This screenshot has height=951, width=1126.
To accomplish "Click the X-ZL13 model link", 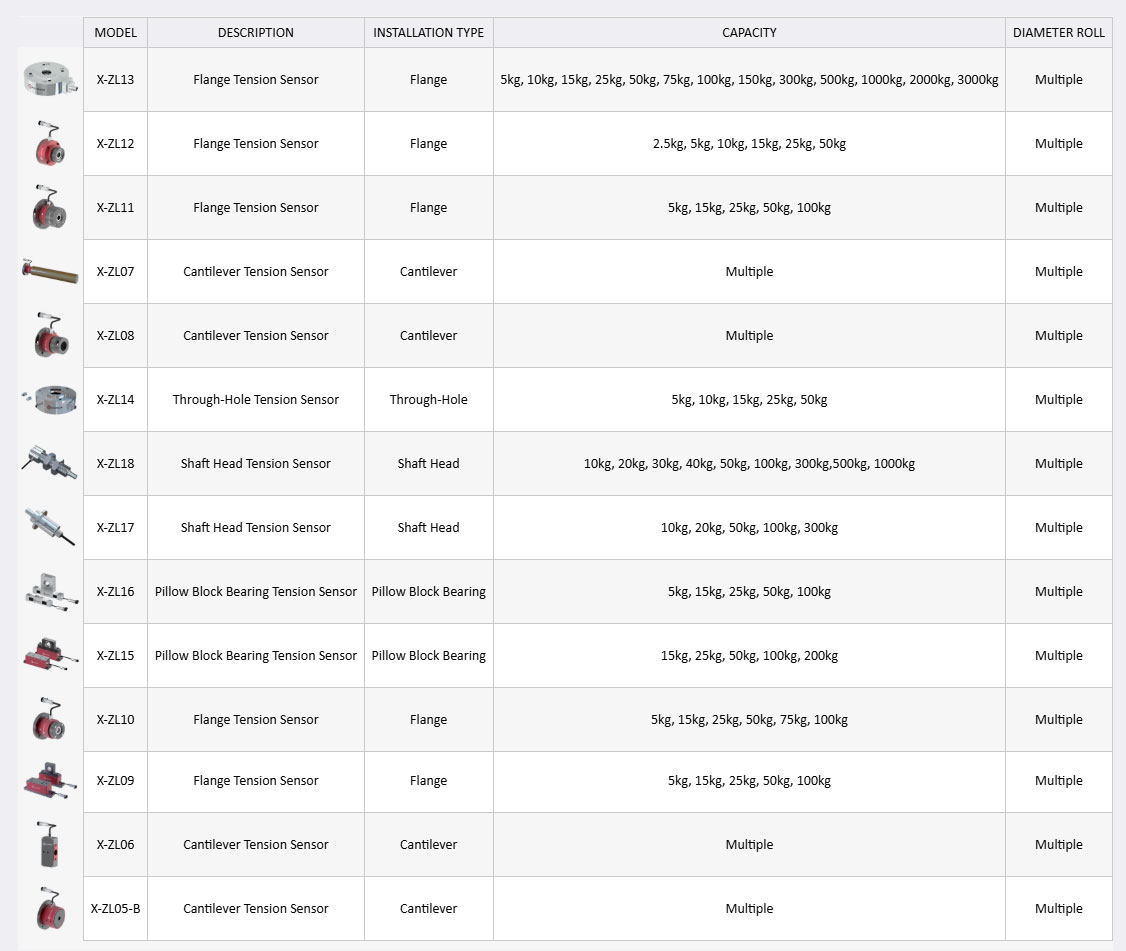I will coord(115,80).
